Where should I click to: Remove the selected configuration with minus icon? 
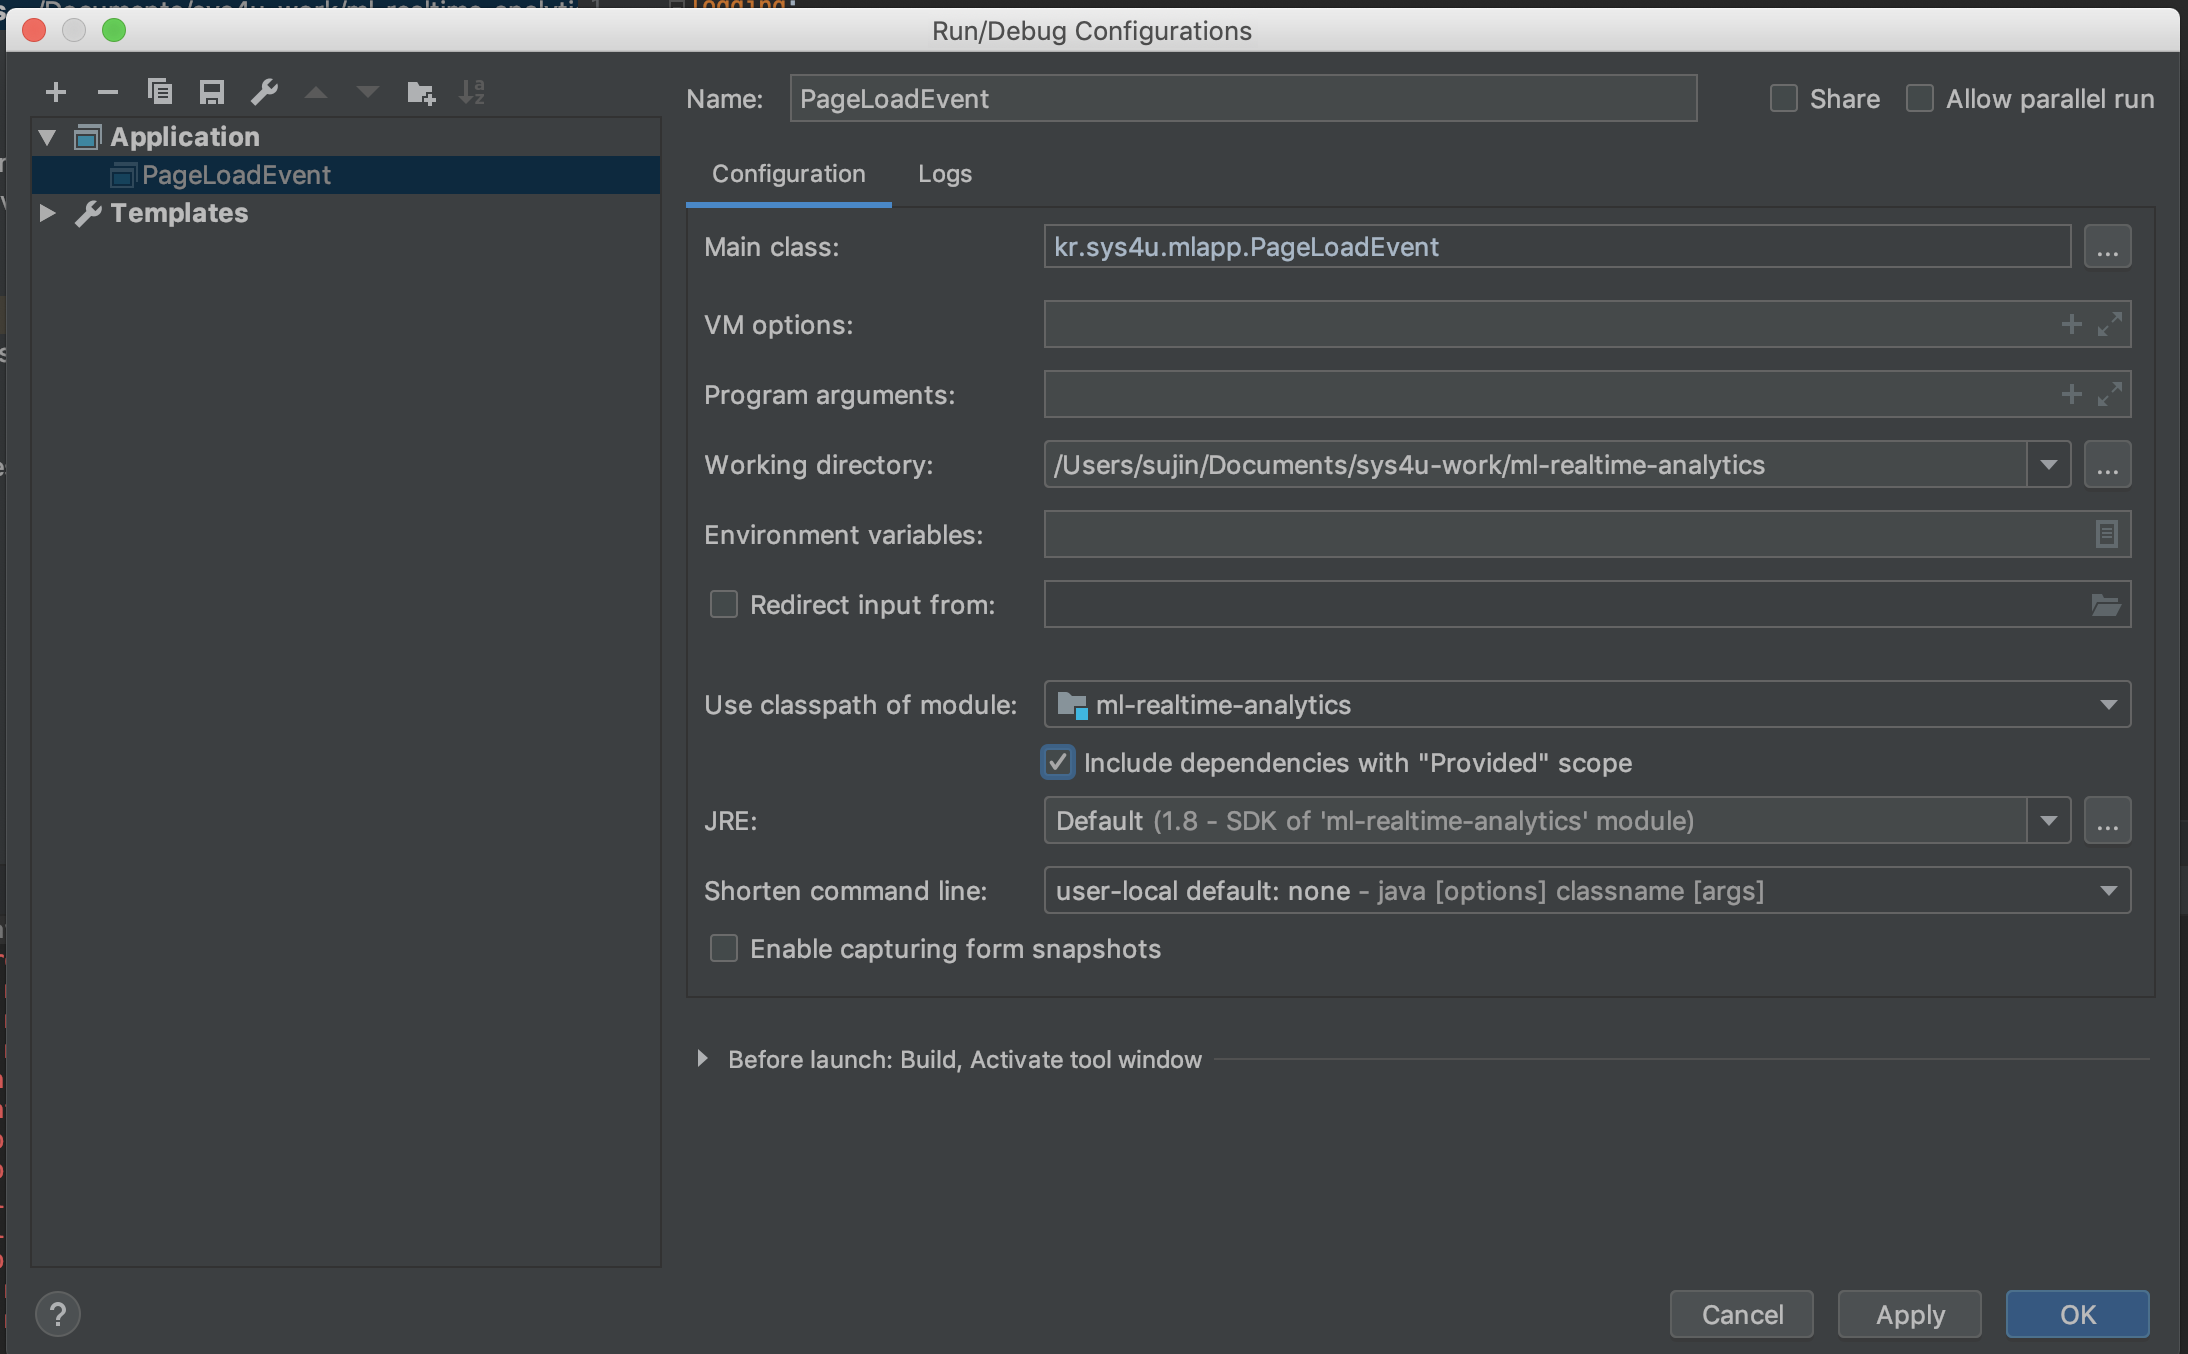tap(108, 93)
